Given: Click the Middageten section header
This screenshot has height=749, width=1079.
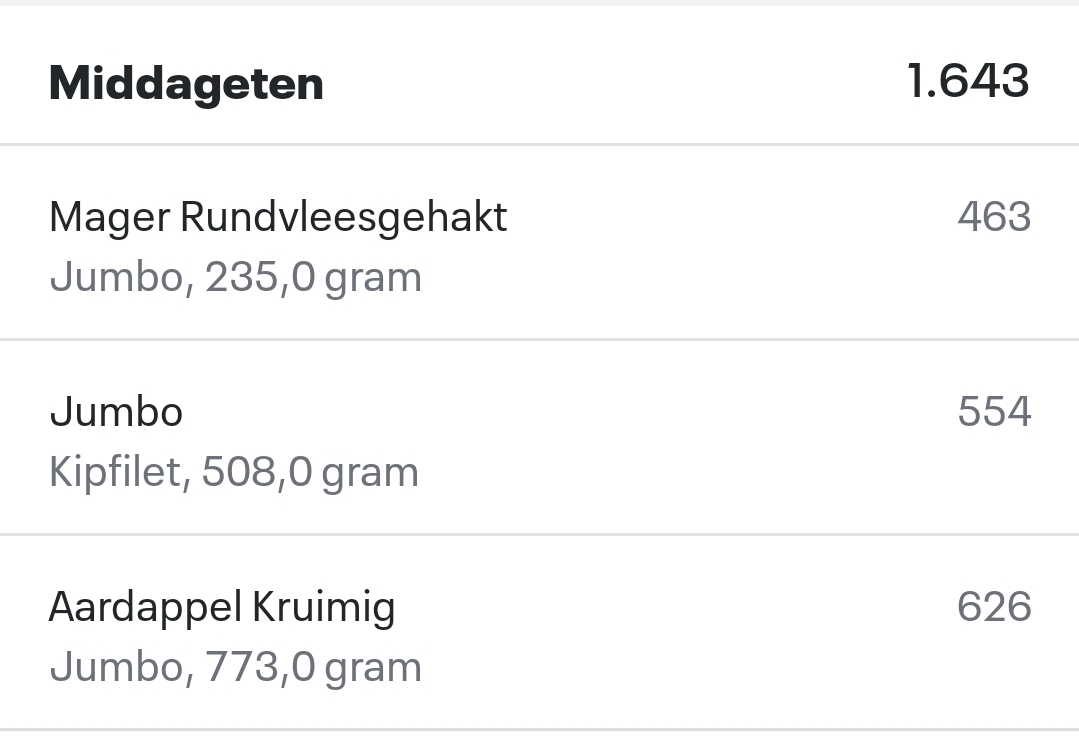Looking at the screenshot, I should pyautogui.click(x=186, y=82).
